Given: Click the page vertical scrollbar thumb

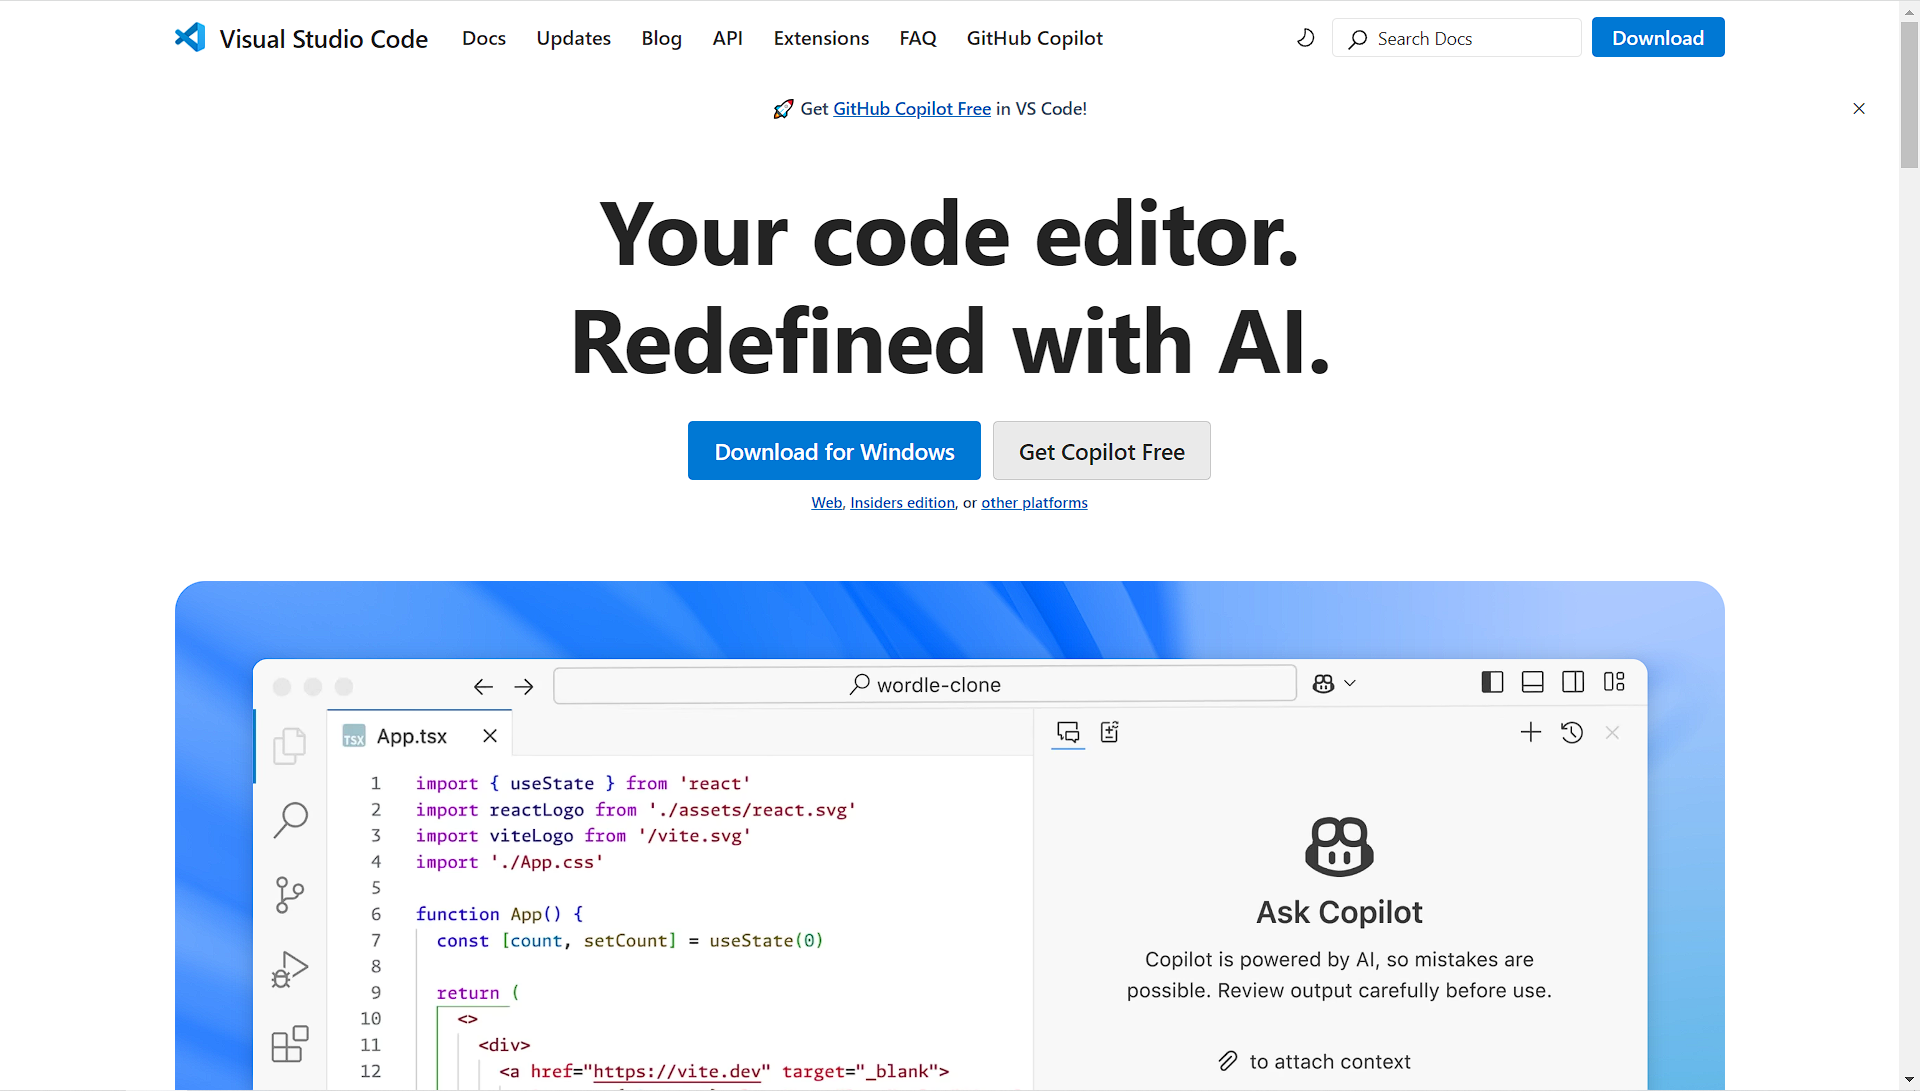Looking at the screenshot, I should [x=1909, y=95].
